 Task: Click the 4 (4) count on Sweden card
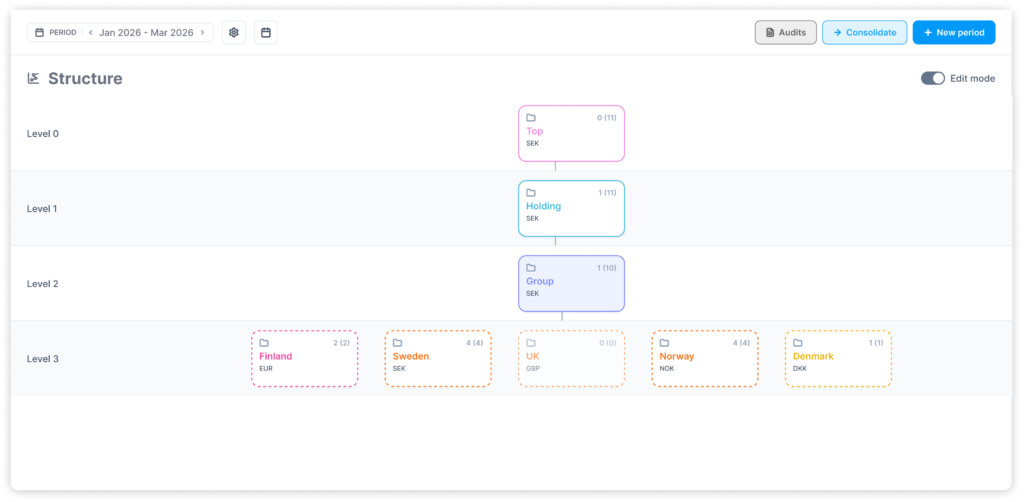point(474,343)
